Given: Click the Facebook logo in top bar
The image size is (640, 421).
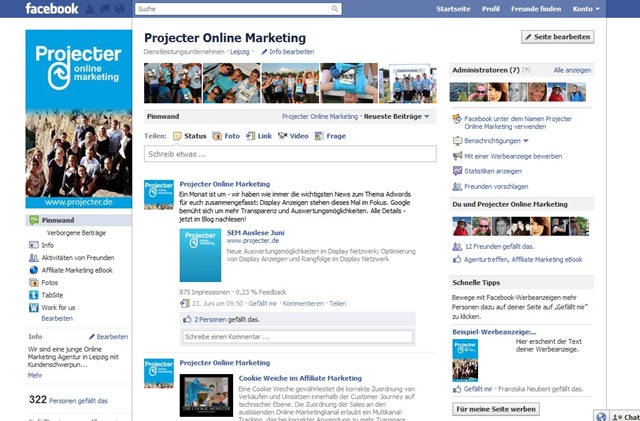Looking at the screenshot, I should (51, 8).
